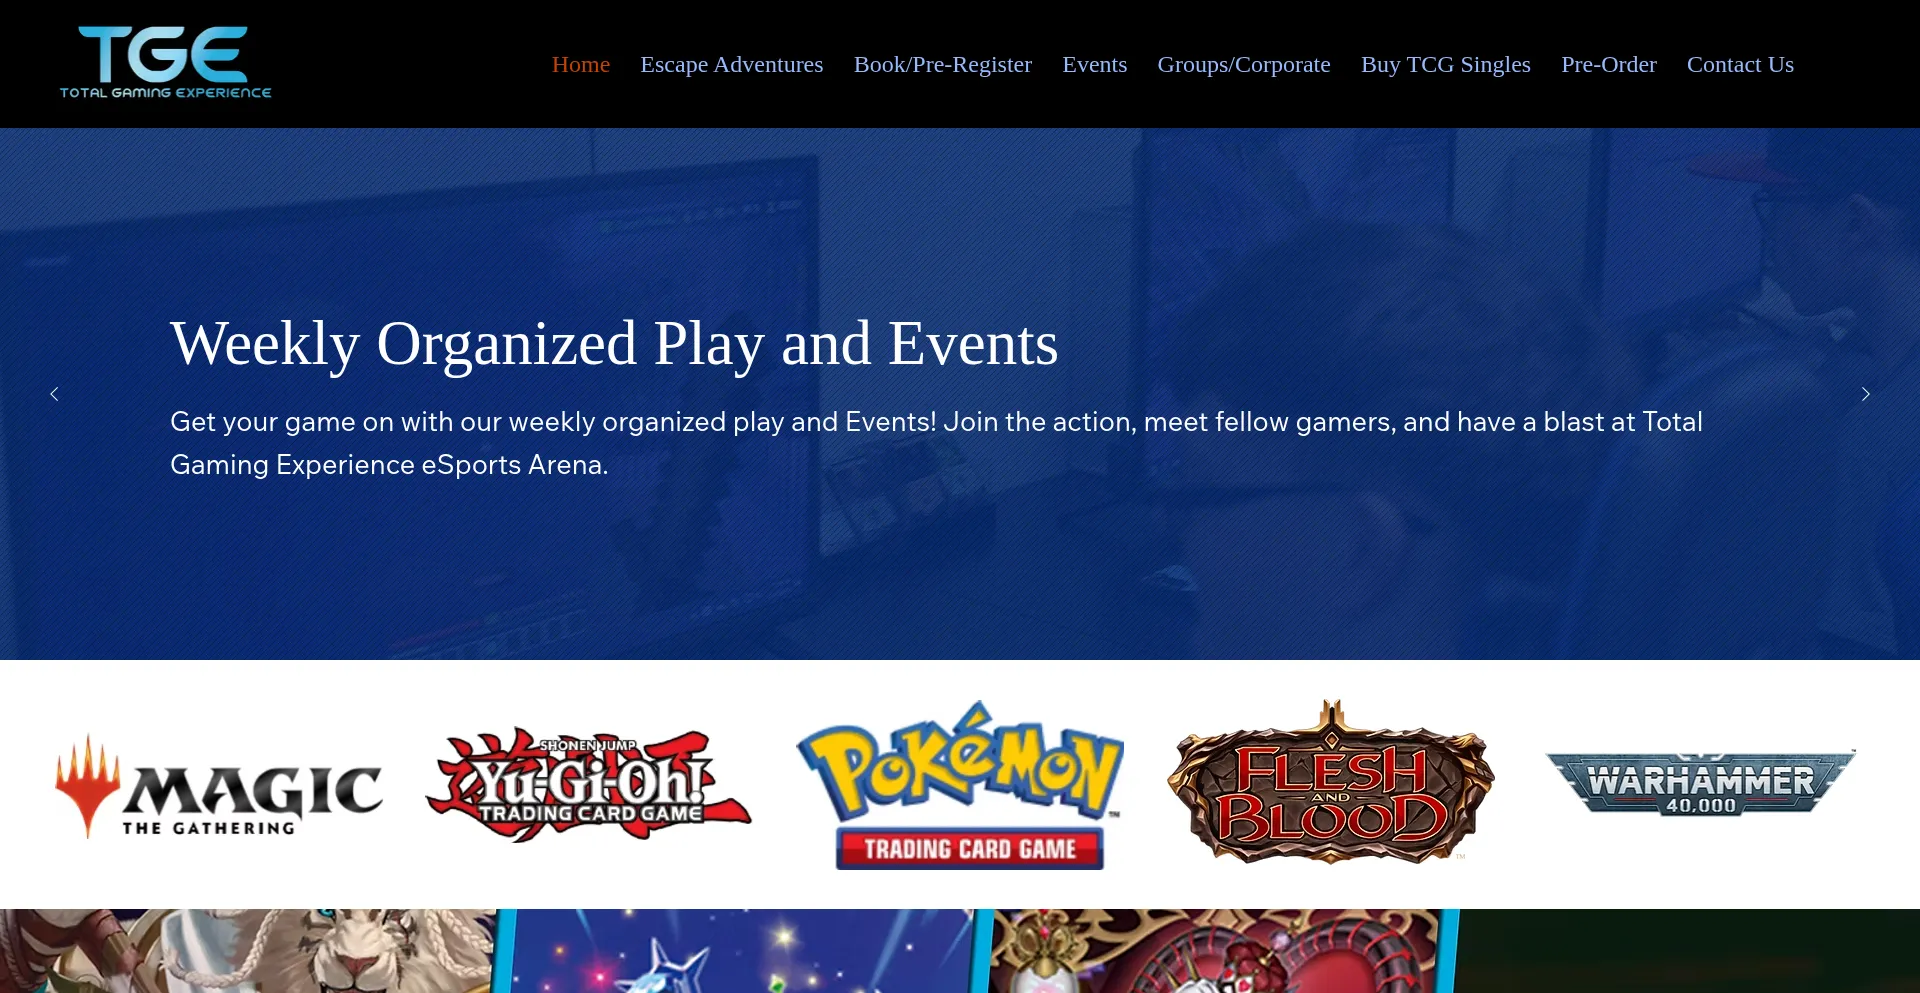Viewport: 1920px width, 993px height.
Task: Advance slideshow with right arrow
Action: [1865, 394]
